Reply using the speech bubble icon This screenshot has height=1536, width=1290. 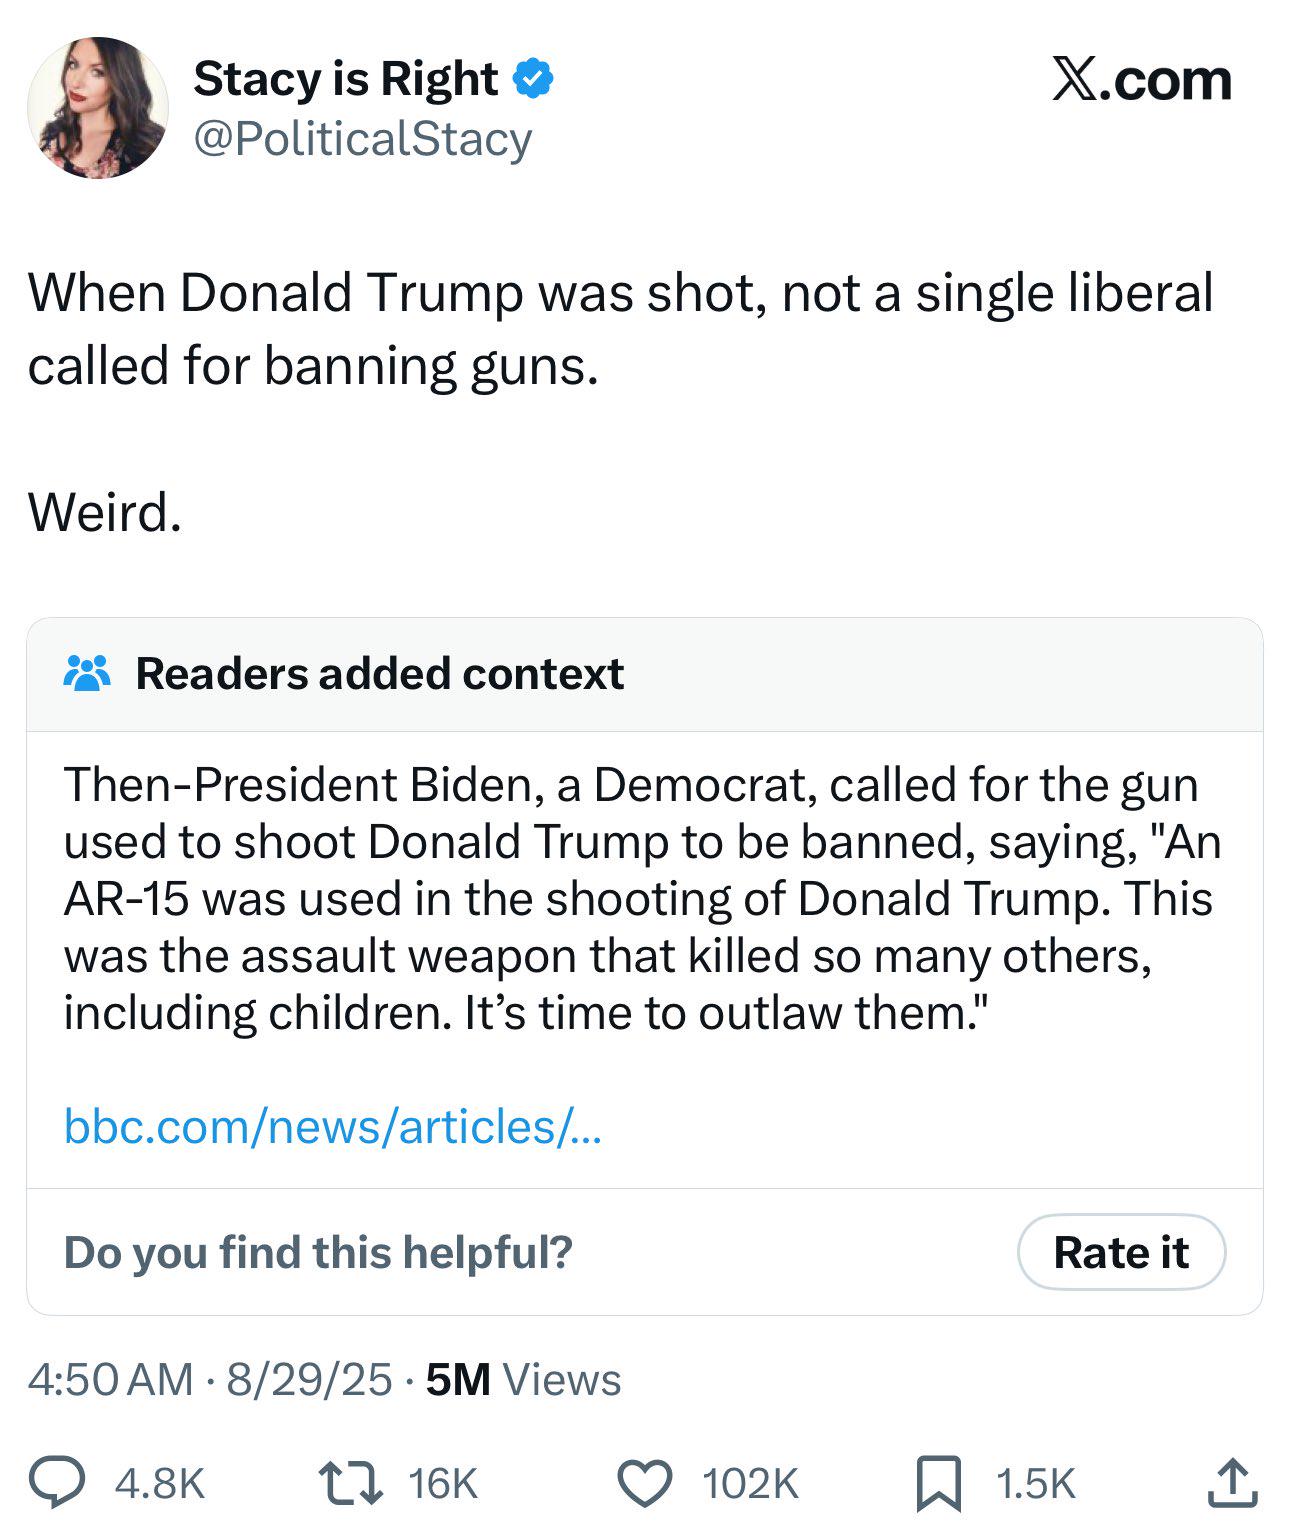[56, 1483]
